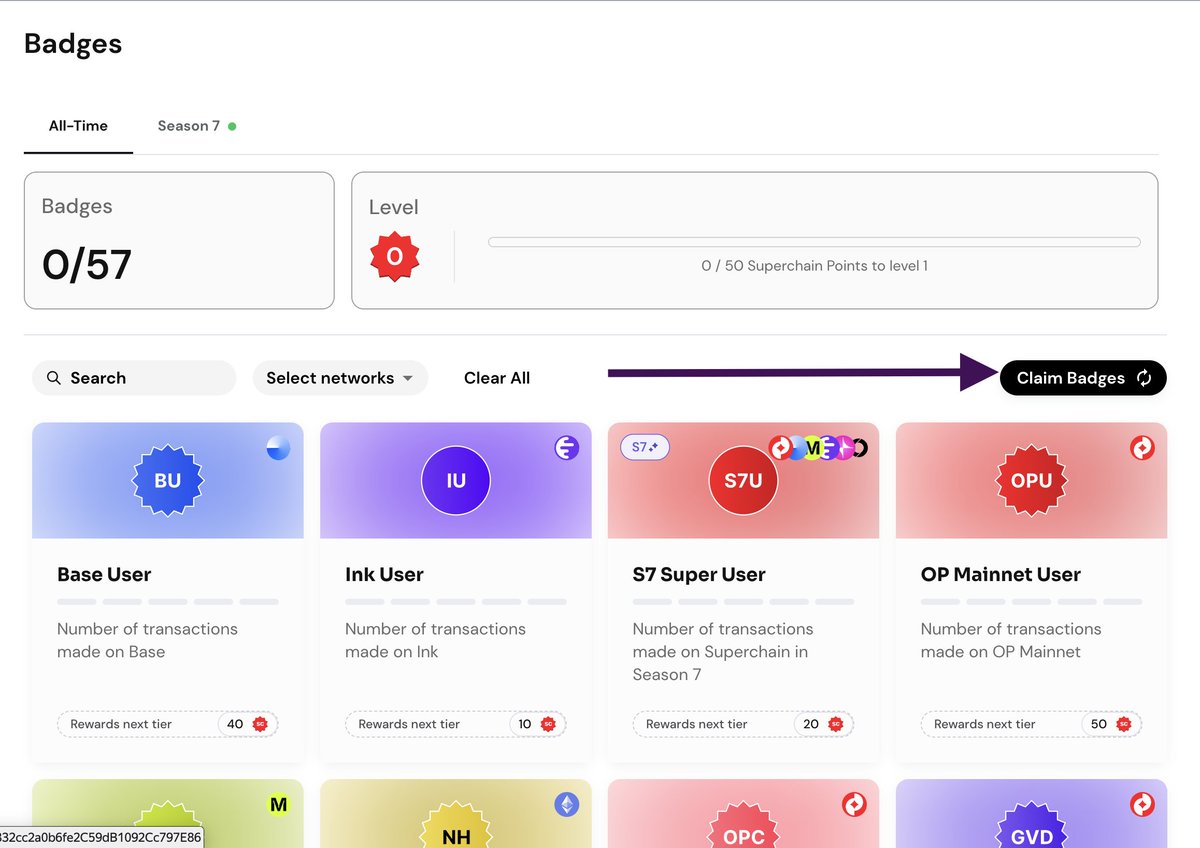Screen dimensions: 1200x848
Task: Switch to the Season 7 tab
Action: (197, 126)
